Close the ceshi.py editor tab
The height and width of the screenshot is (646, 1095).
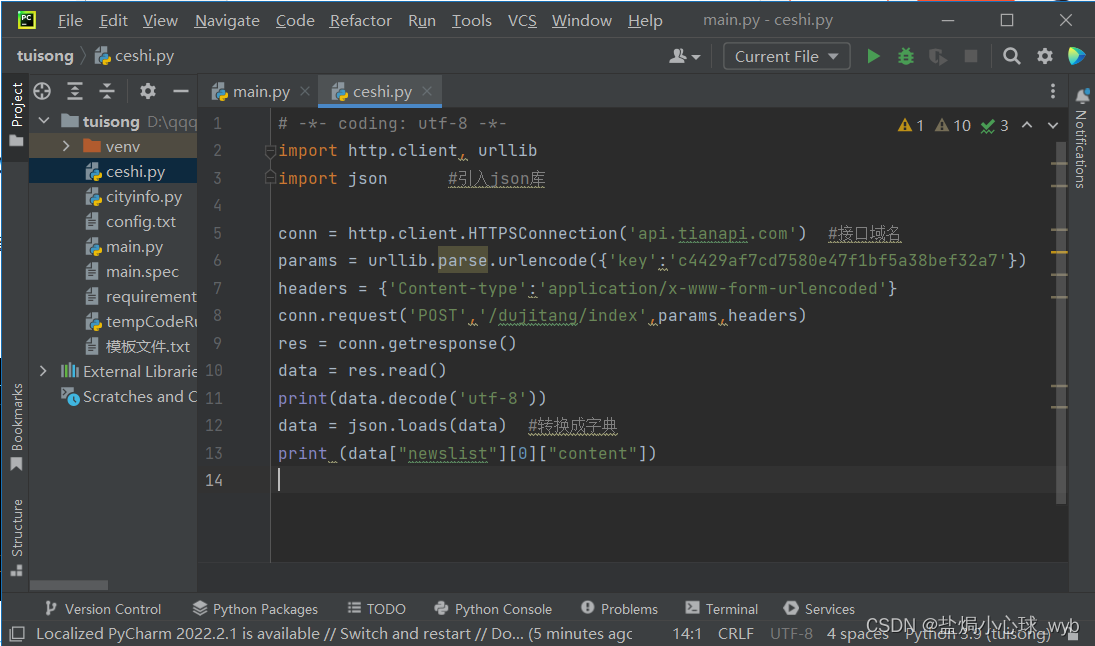[x=427, y=91]
